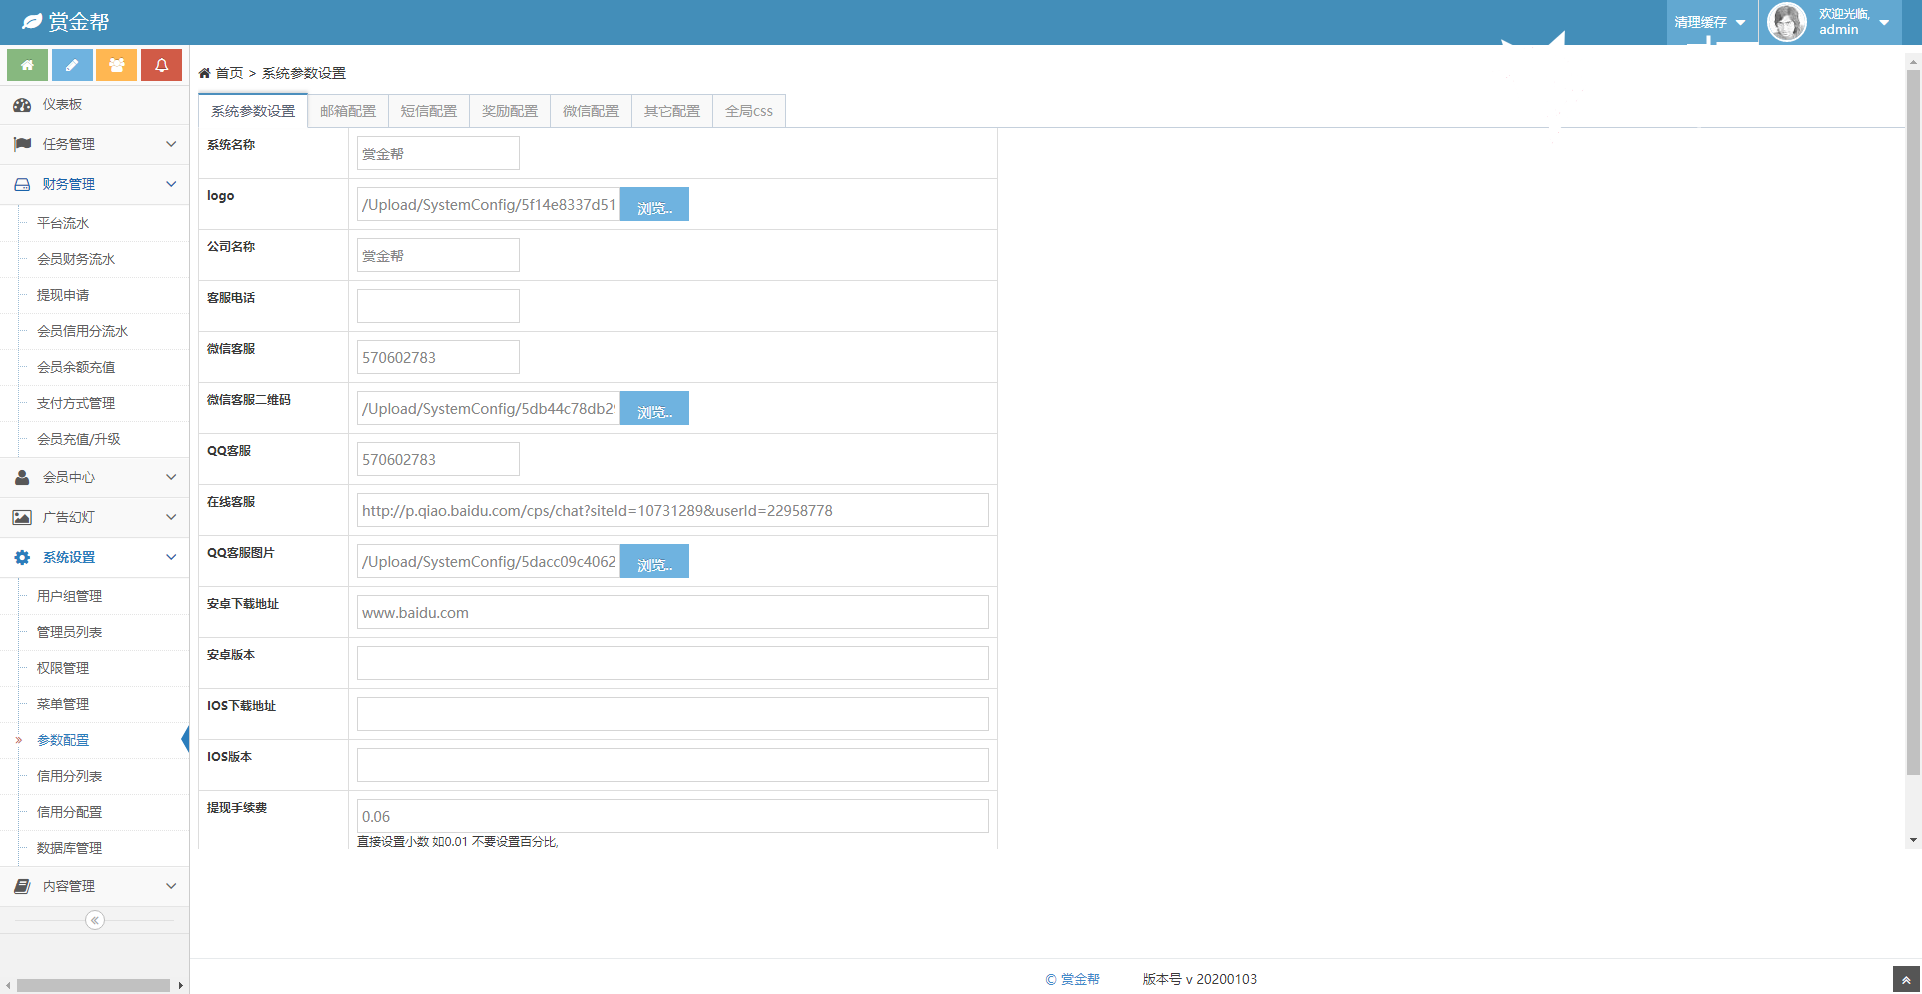Select 数据库管理 in sidebar

[x=69, y=848]
